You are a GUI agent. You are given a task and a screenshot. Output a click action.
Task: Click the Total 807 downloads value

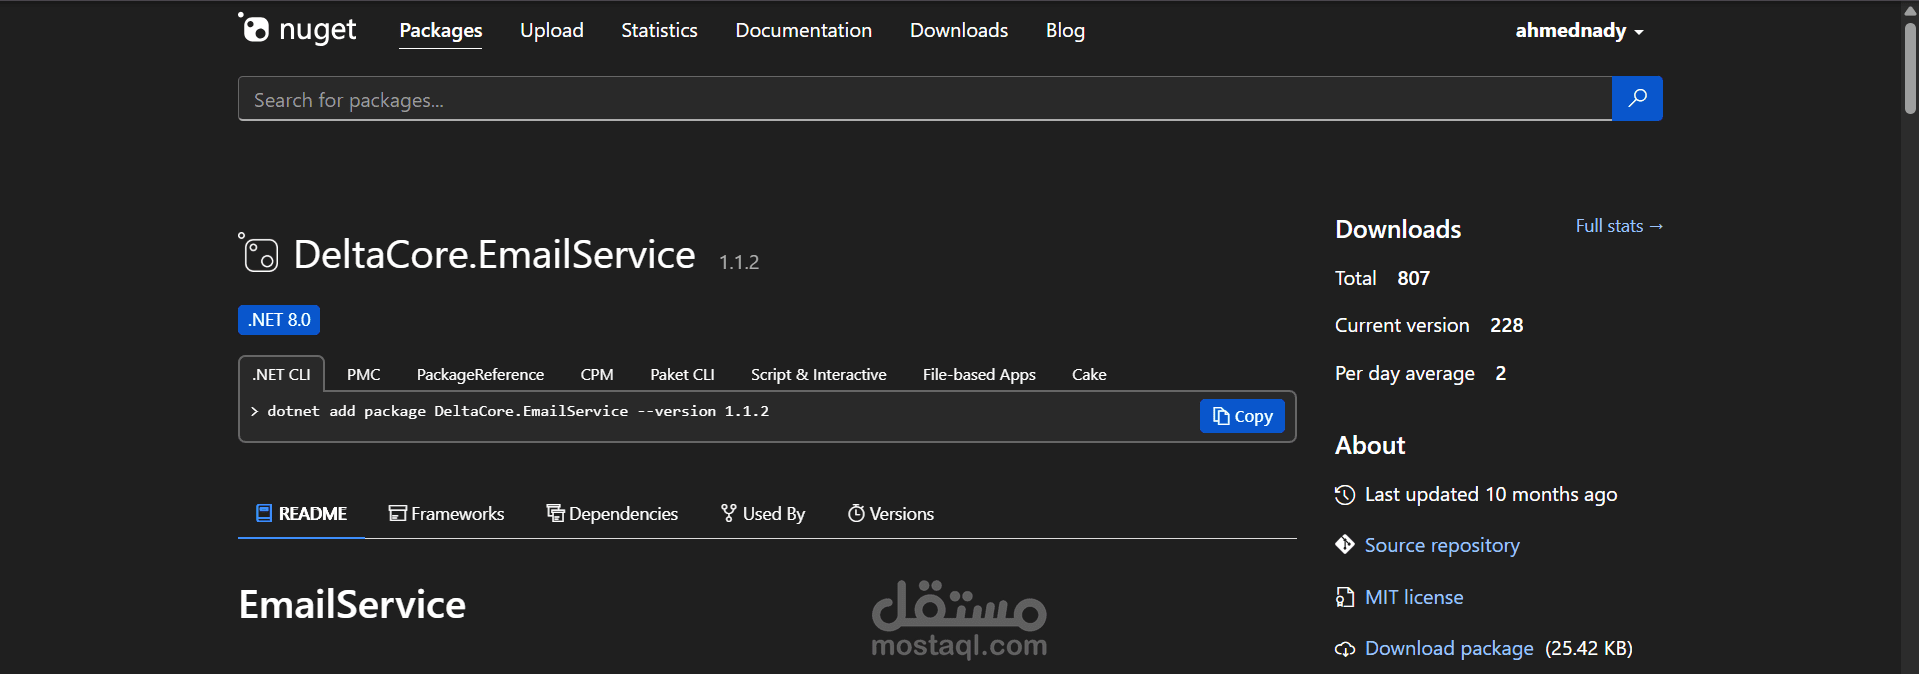click(1413, 278)
